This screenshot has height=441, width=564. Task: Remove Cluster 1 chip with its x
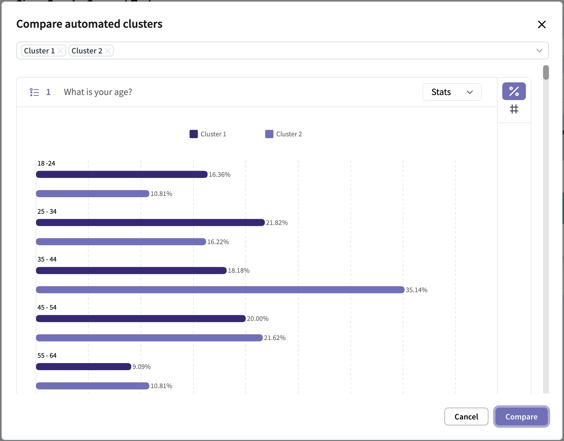click(x=60, y=51)
